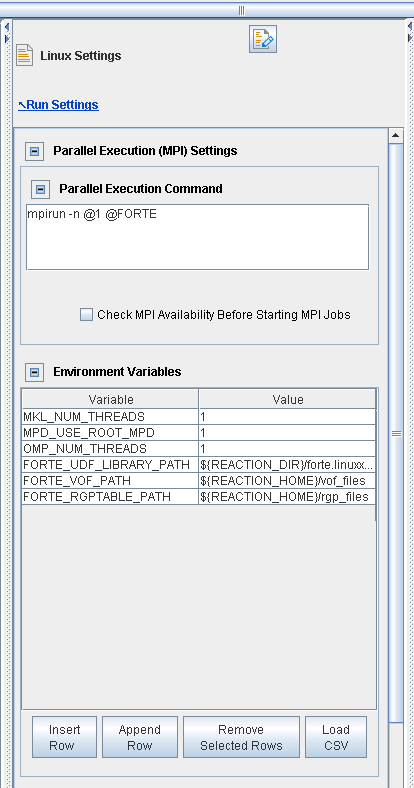Click the OMP_NUM_THREADS value cell
Screen dimensions: 414x788
click(x=287, y=449)
